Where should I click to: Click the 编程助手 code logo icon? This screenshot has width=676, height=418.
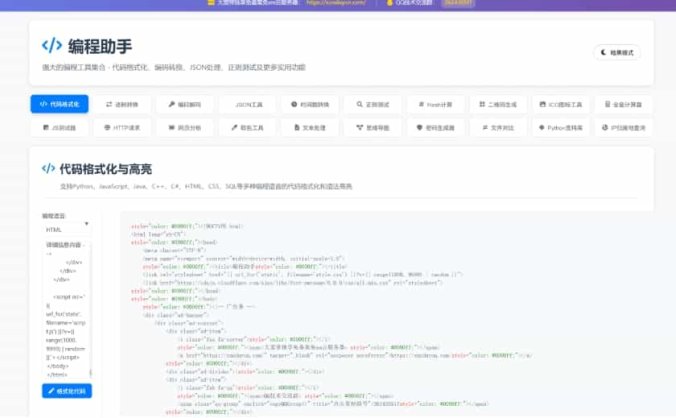click(52, 45)
